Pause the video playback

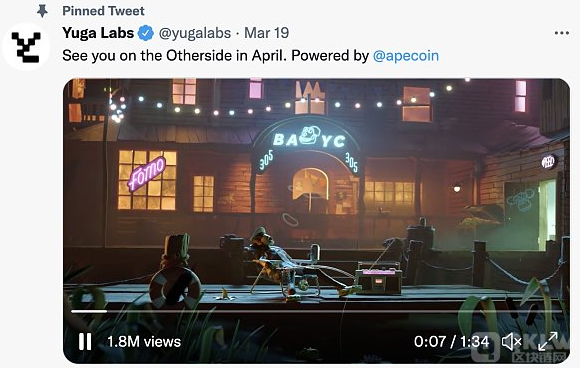click(x=85, y=341)
